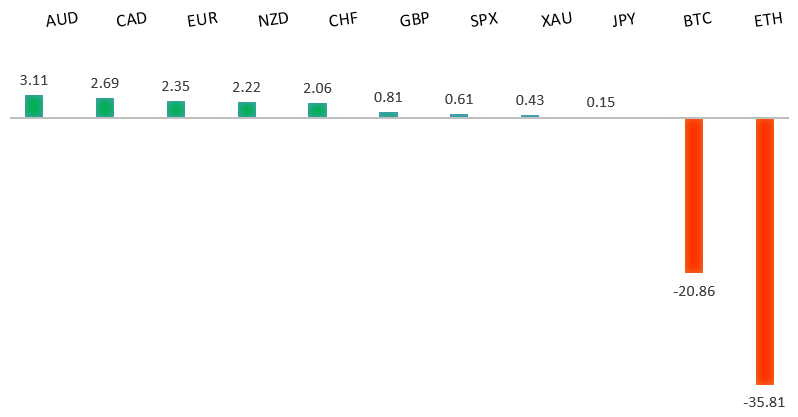Select the ETH category label
This screenshot has height=417, width=798.
click(x=768, y=21)
